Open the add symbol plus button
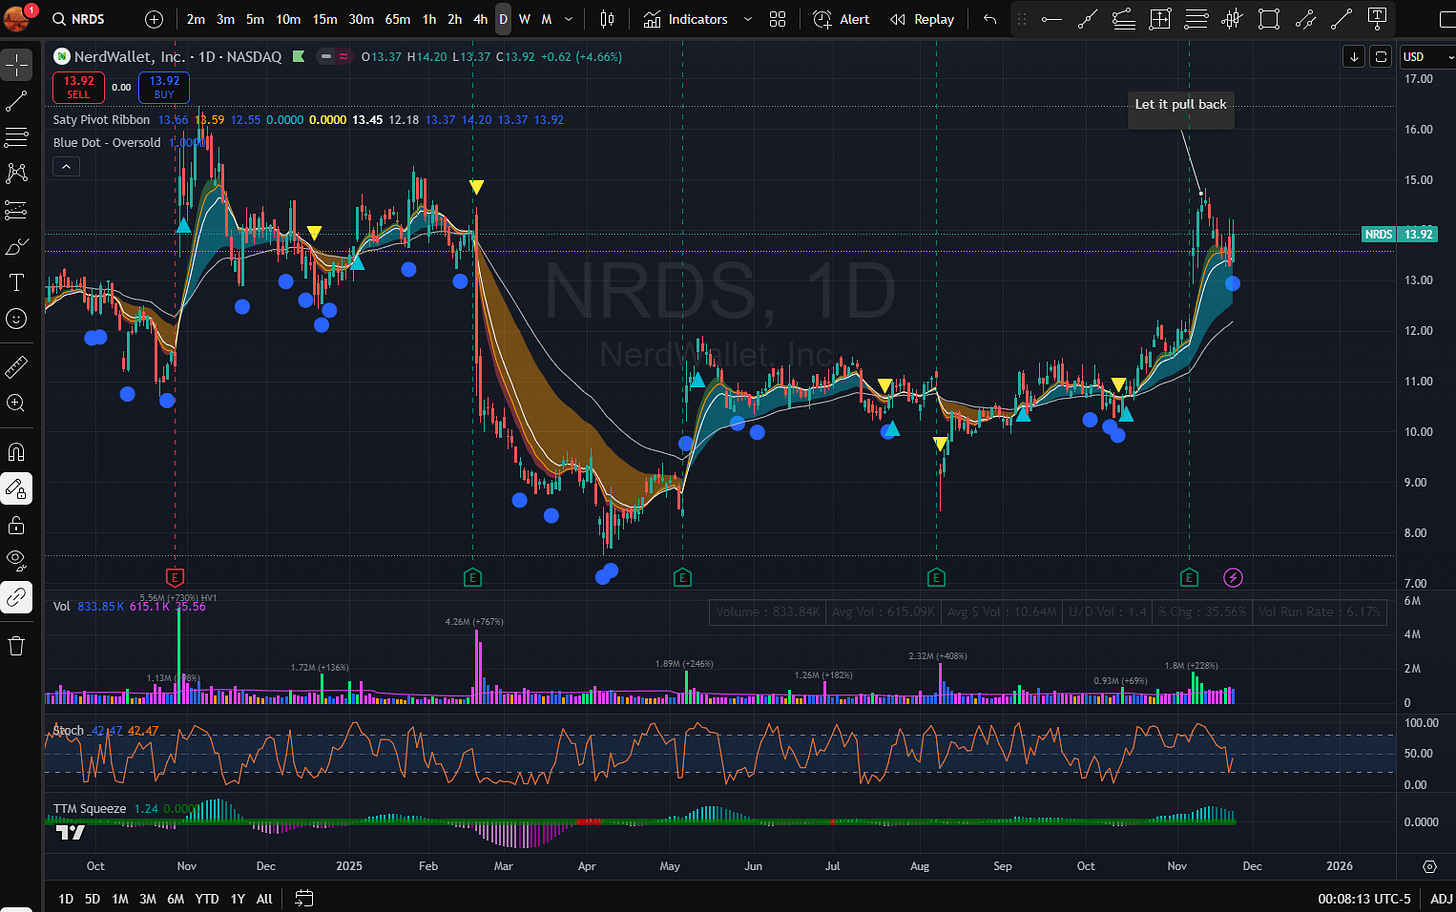Screen dimensions: 1456x912 click(x=154, y=19)
